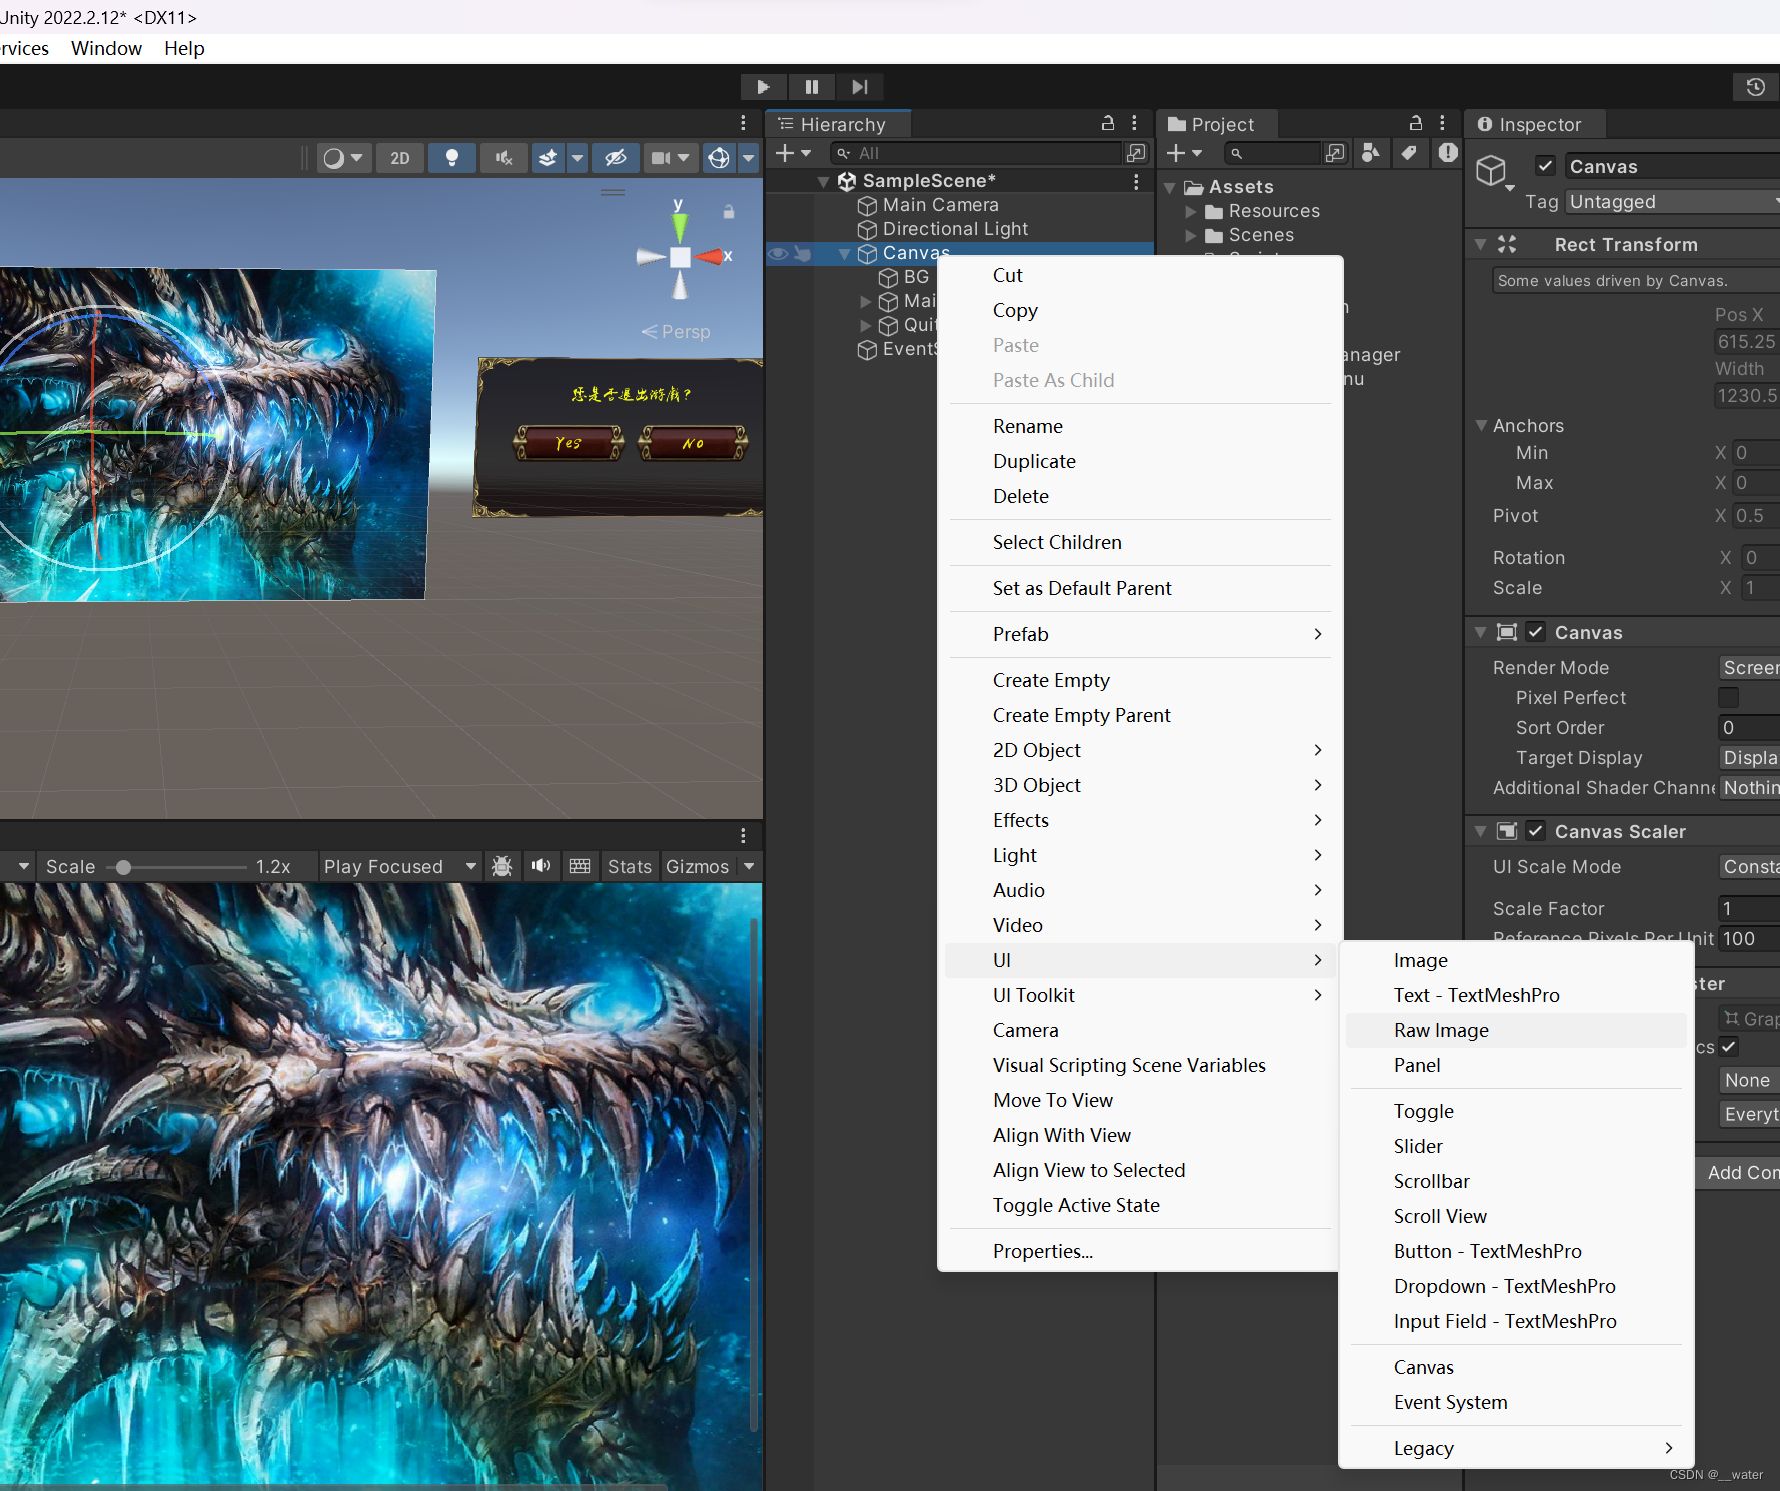Click Hierarchy search field
Viewport: 1780px width, 1491px height.
(x=977, y=153)
